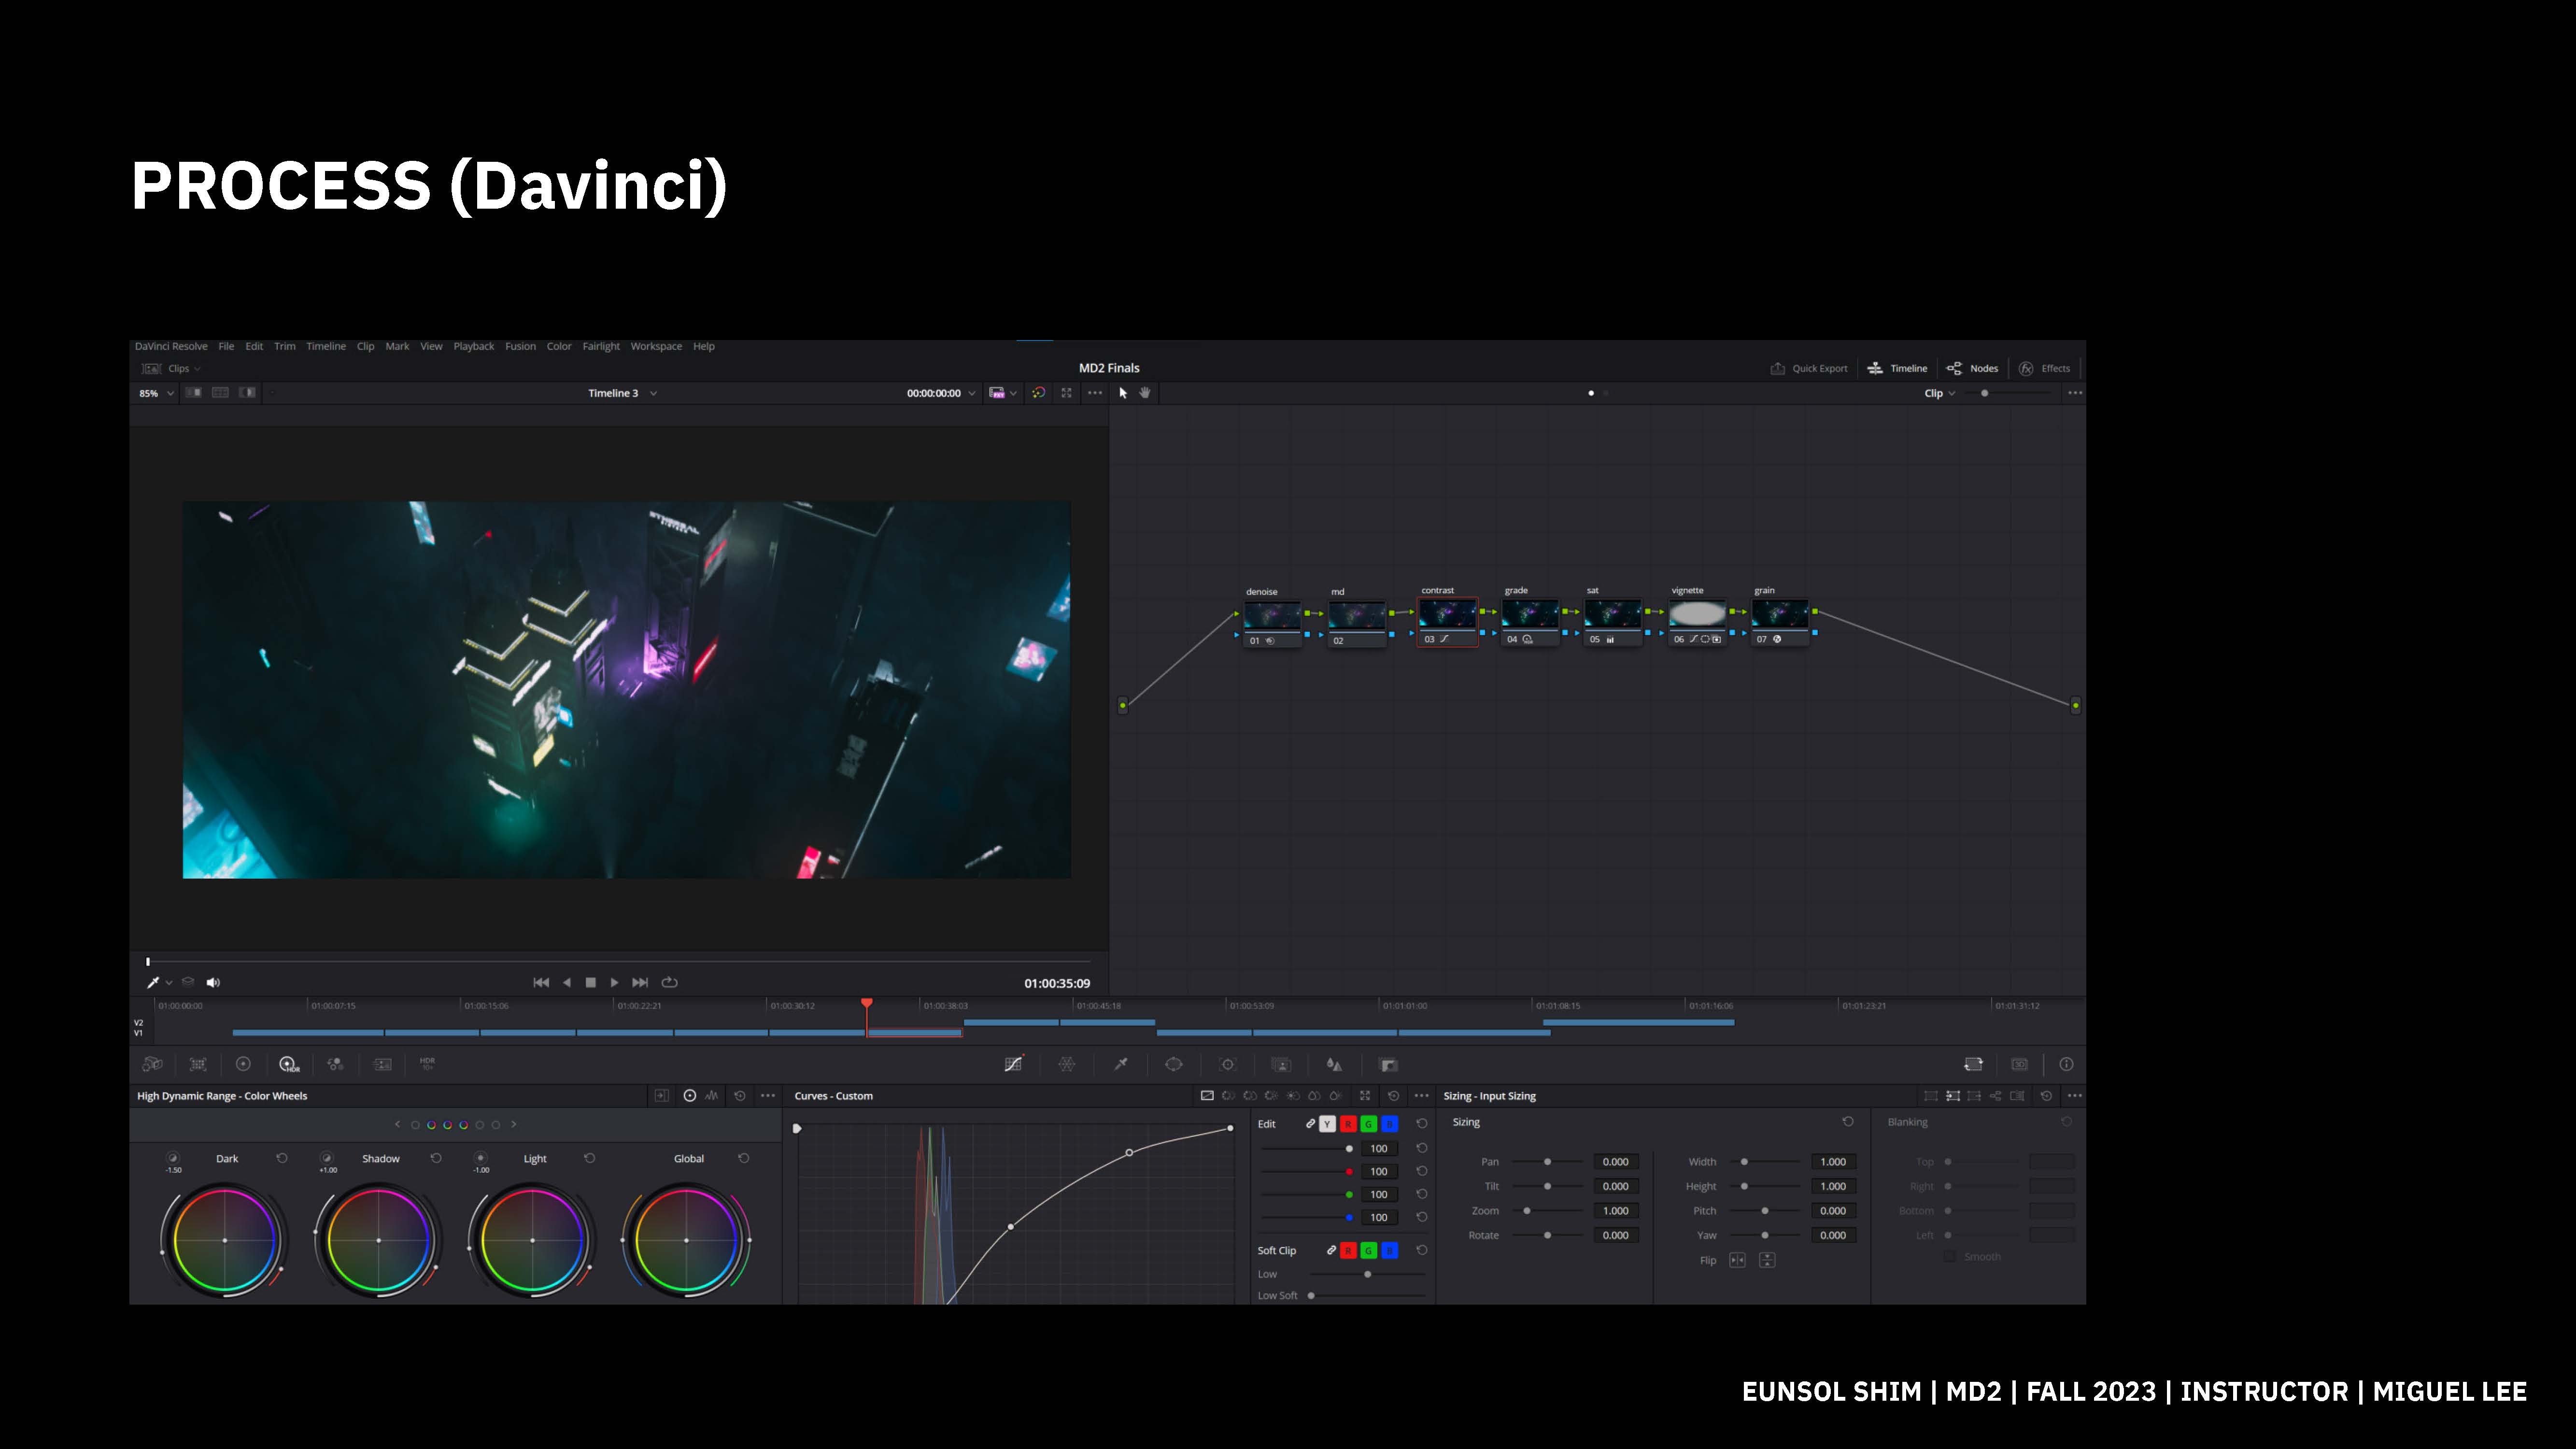This screenshot has width=2576, height=1449.
Task: Toggle the red channel Edit button
Action: click(x=1348, y=1124)
